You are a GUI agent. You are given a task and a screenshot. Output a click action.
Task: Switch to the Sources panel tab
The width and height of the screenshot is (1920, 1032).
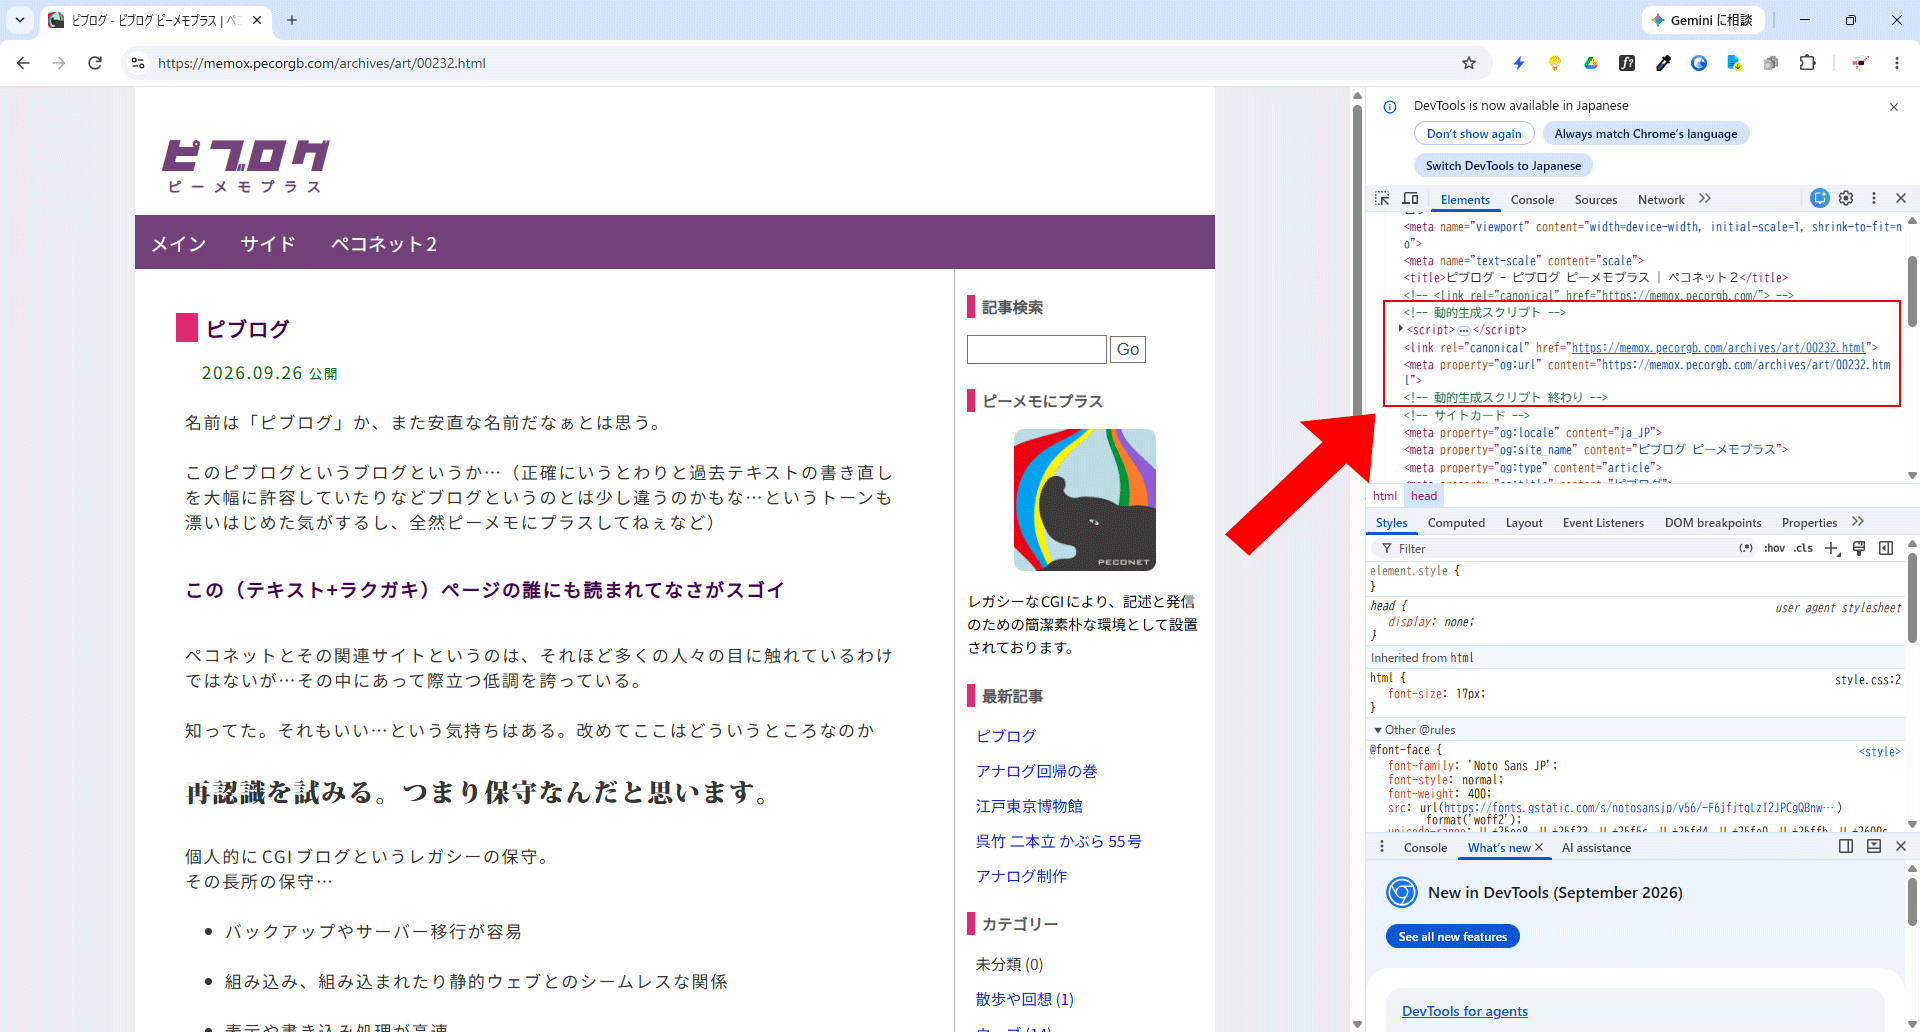coord(1596,200)
